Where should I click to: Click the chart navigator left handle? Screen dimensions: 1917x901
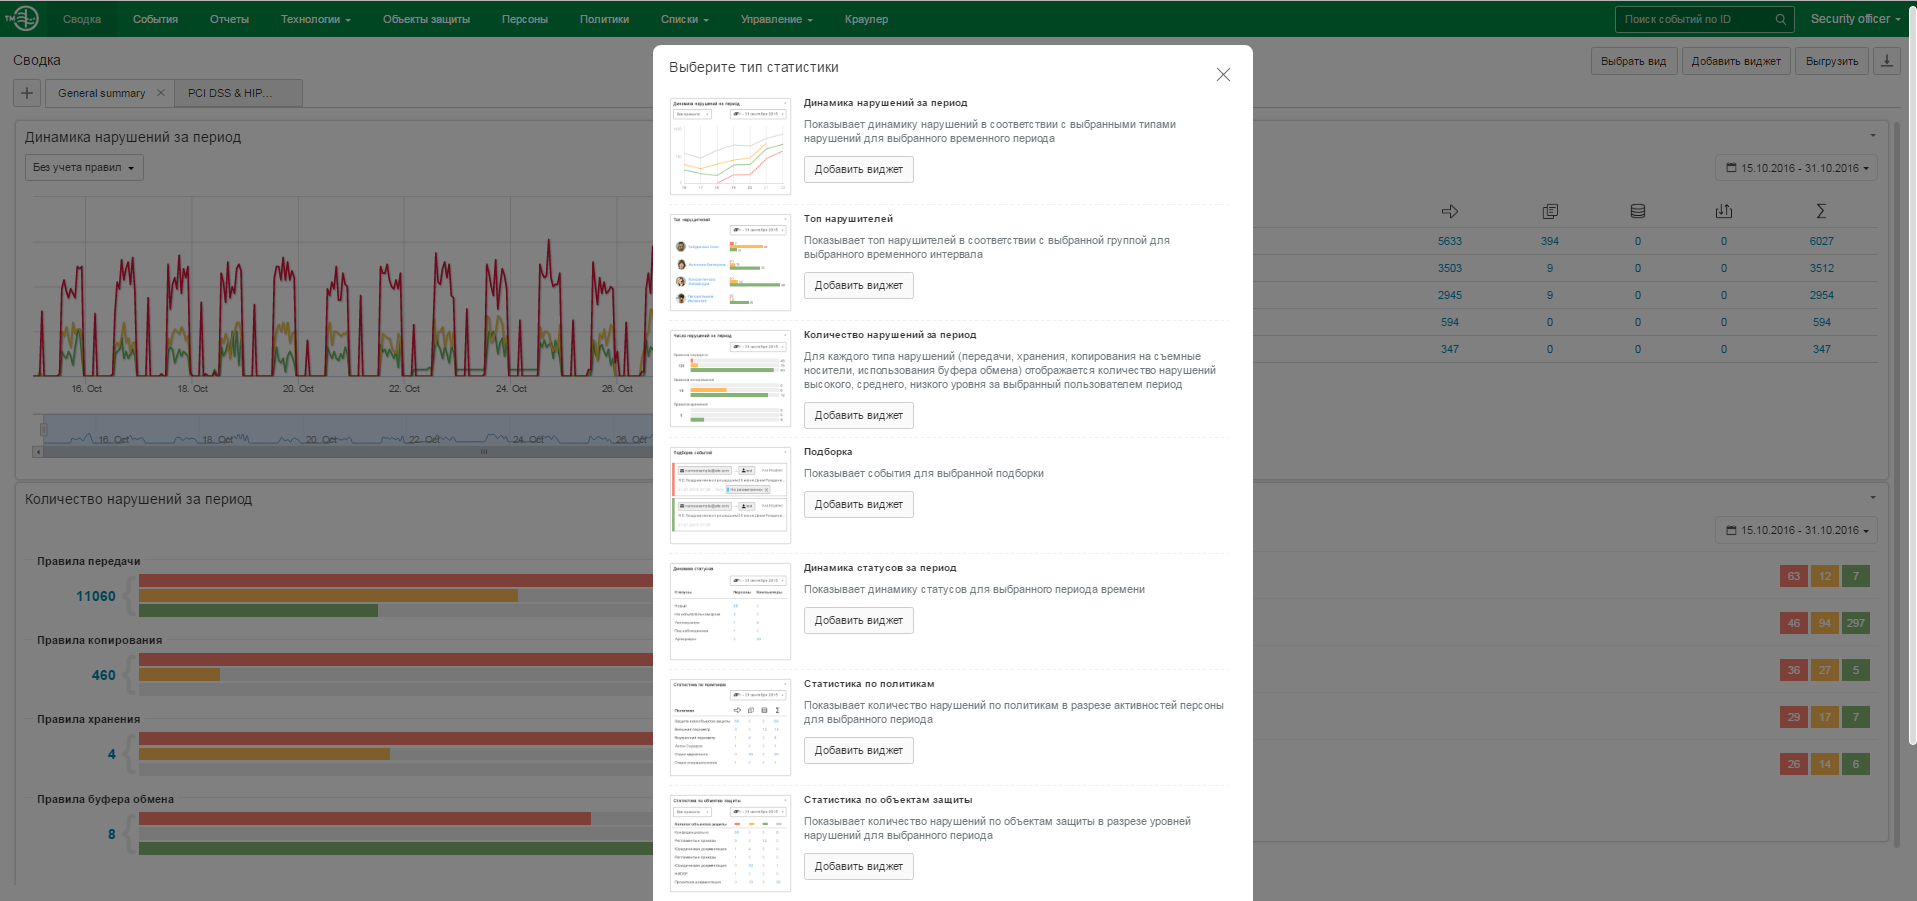[43, 429]
